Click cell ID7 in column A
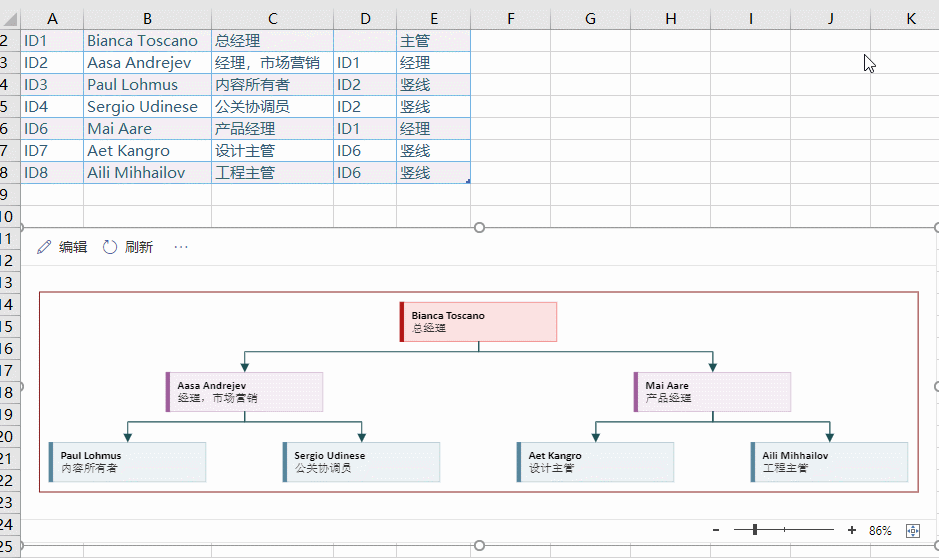The width and height of the screenshot is (939, 558). (x=52, y=151)
